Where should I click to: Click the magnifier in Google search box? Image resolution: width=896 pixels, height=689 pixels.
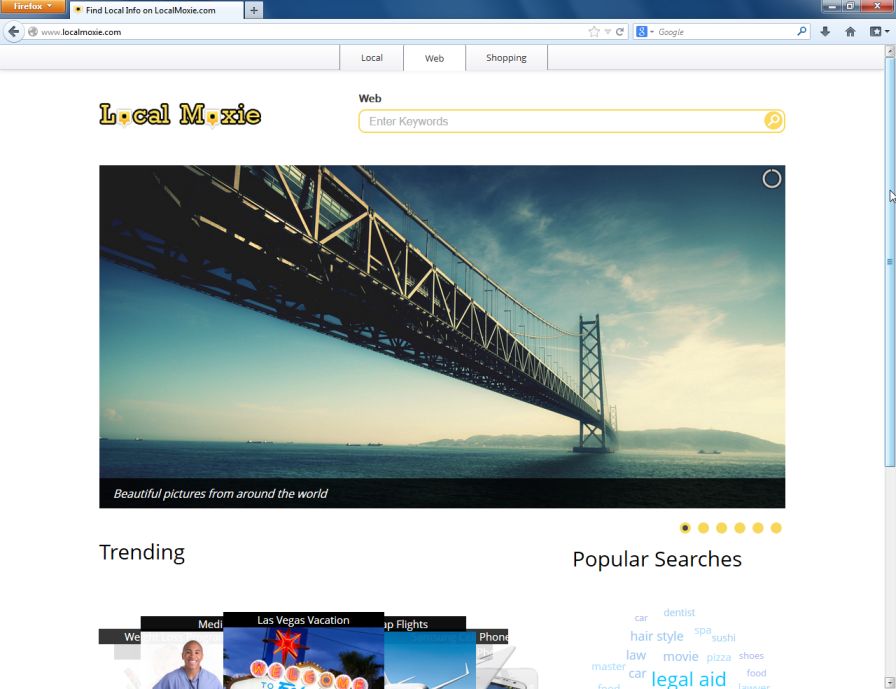click(802, 31)
